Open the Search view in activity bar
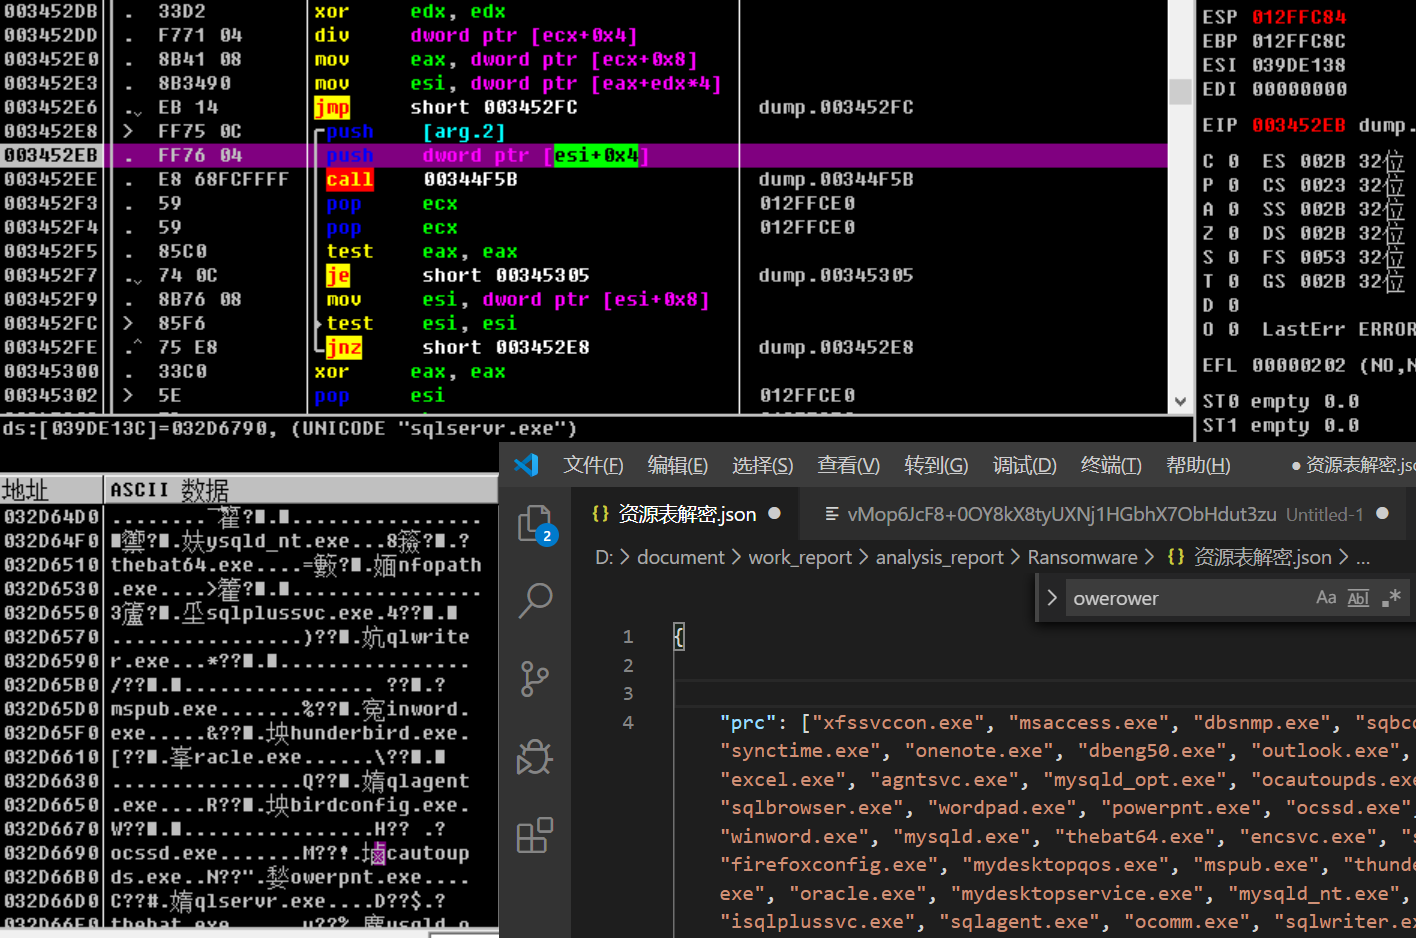Screen dimensions: 1416x938 (536, 600)
